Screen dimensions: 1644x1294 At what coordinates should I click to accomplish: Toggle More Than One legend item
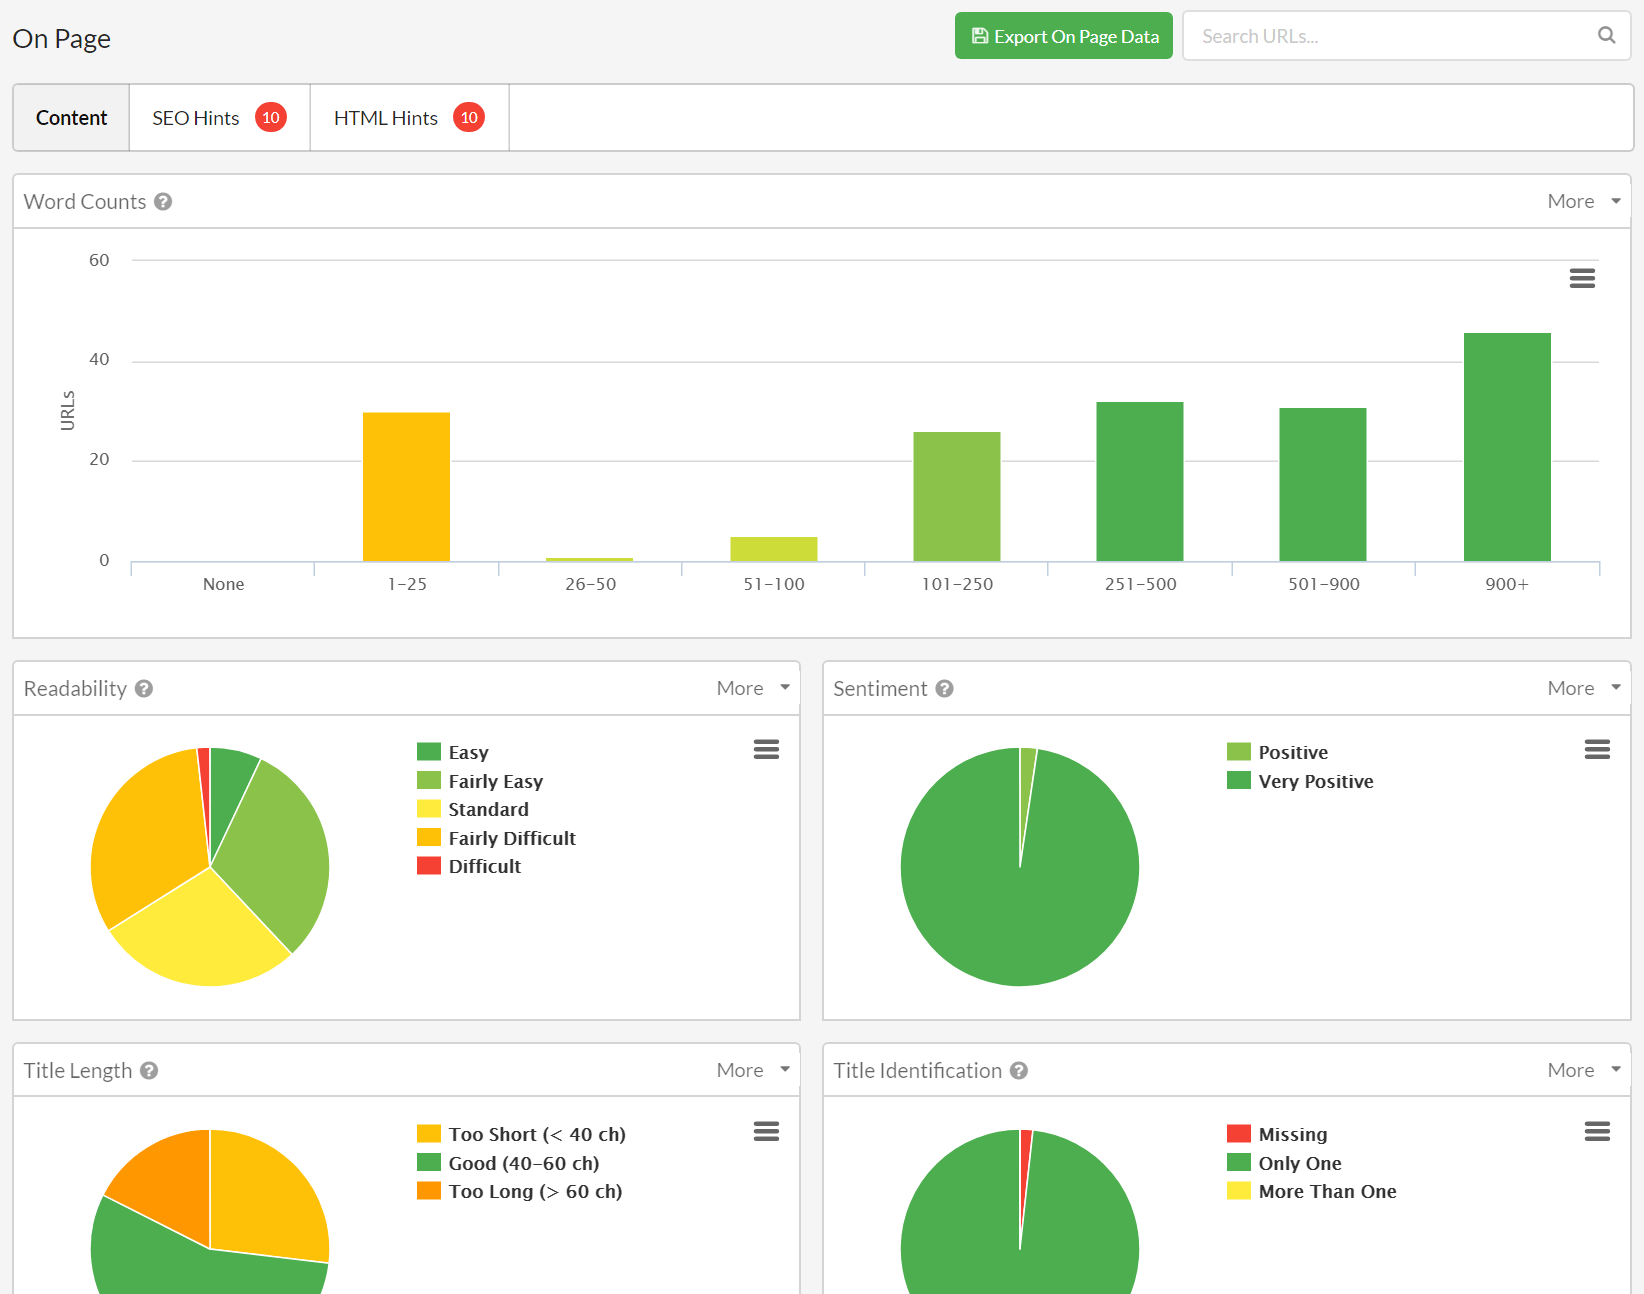click(x=1312, y=1191)
